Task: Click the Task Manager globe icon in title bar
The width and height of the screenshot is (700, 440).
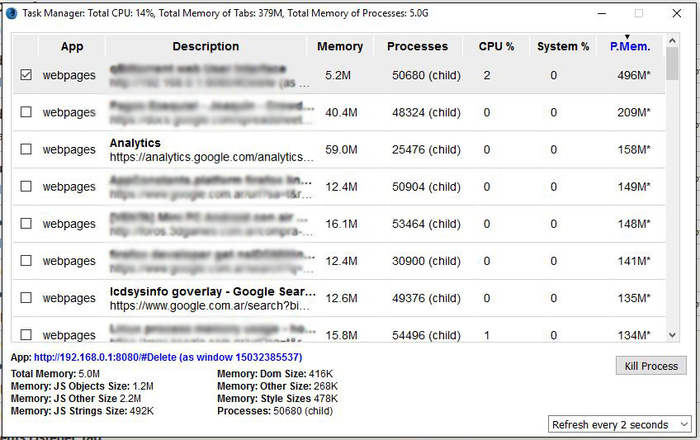Action: click(11, 12)
